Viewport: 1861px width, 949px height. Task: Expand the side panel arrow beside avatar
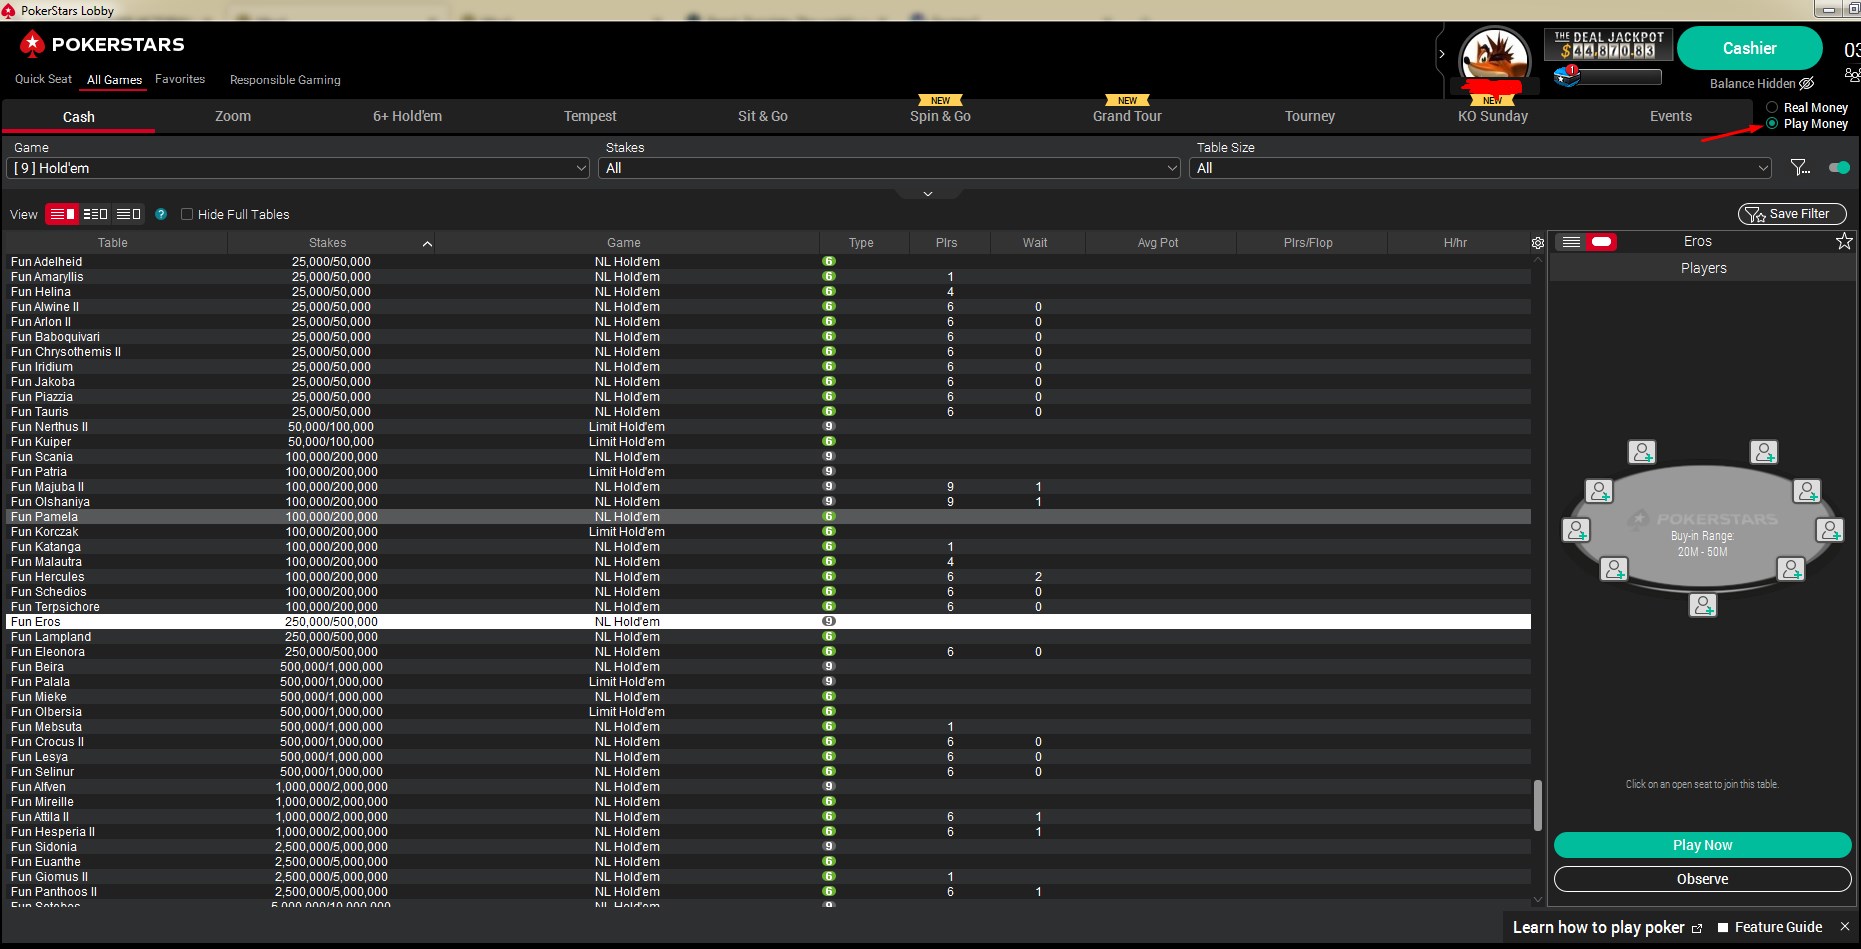coord(1441,54)
